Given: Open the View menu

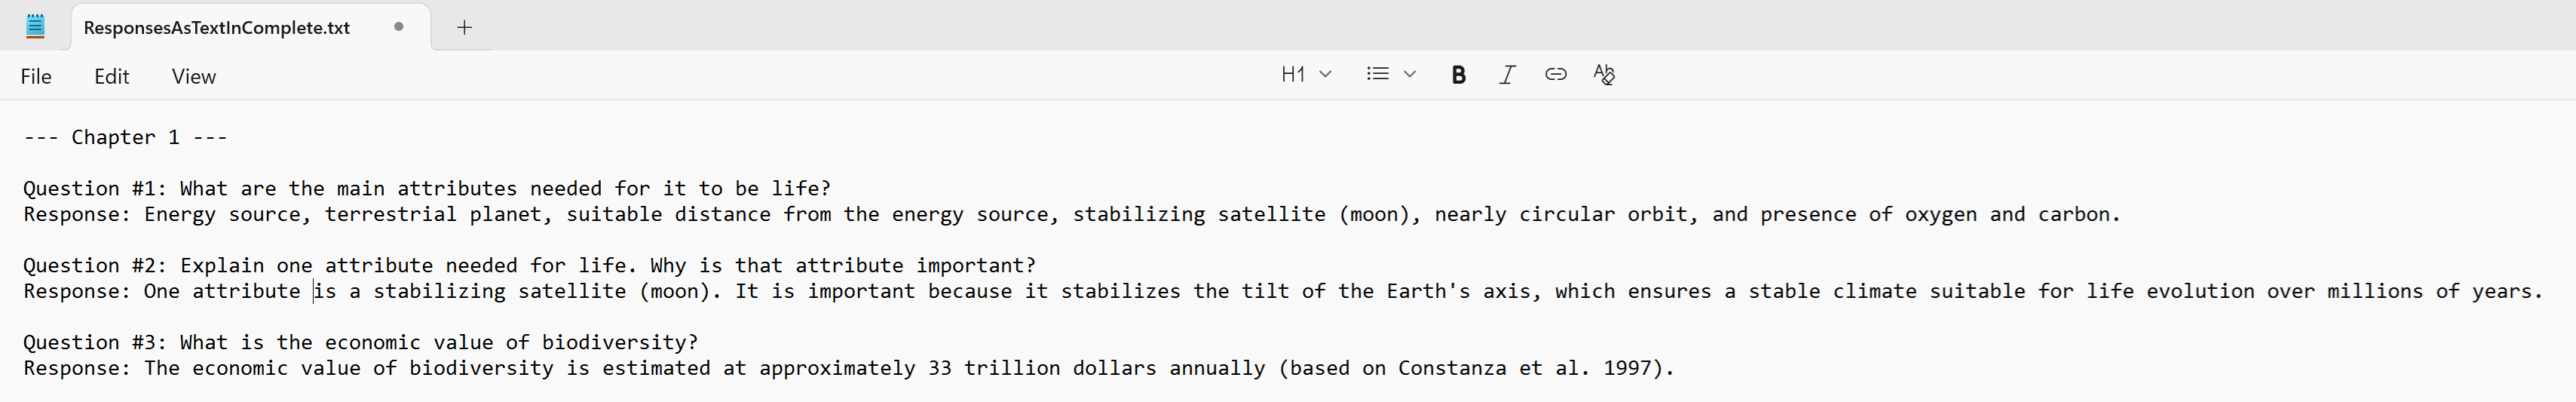Looking at the screenshot, I should point(193,77).
